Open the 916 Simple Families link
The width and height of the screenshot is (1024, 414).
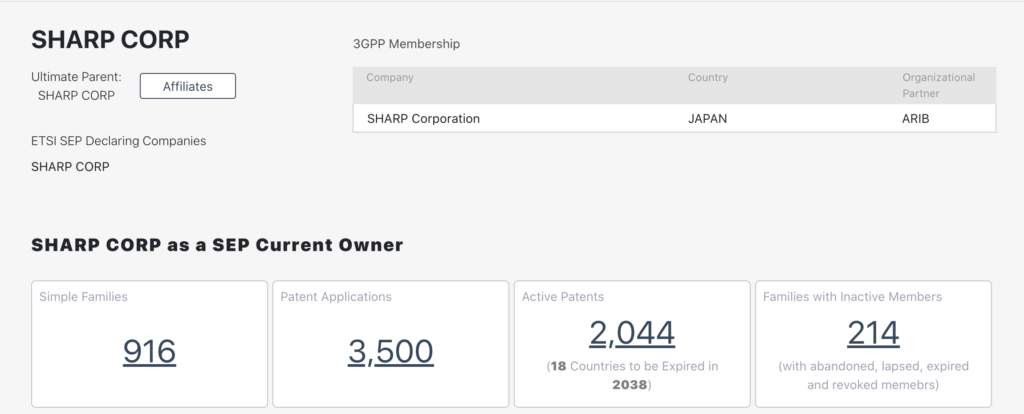(x=150, y=351)
